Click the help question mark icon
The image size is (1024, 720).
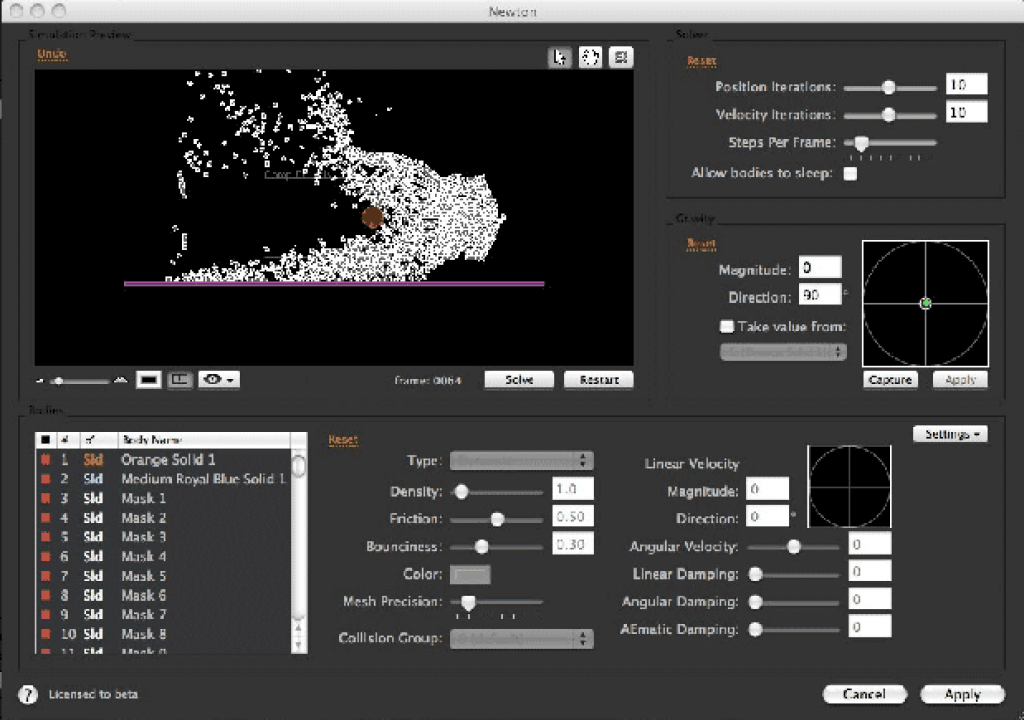pos(27,694)
